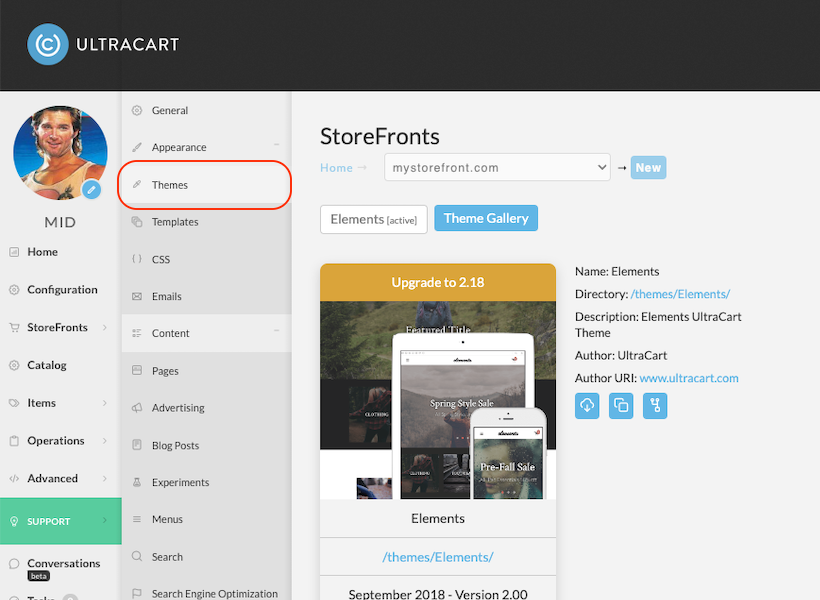The width and height of the screenshot is (820, 600).
Task: Click the envelope icon beside Emails
Action: click(x=137, y=296)
